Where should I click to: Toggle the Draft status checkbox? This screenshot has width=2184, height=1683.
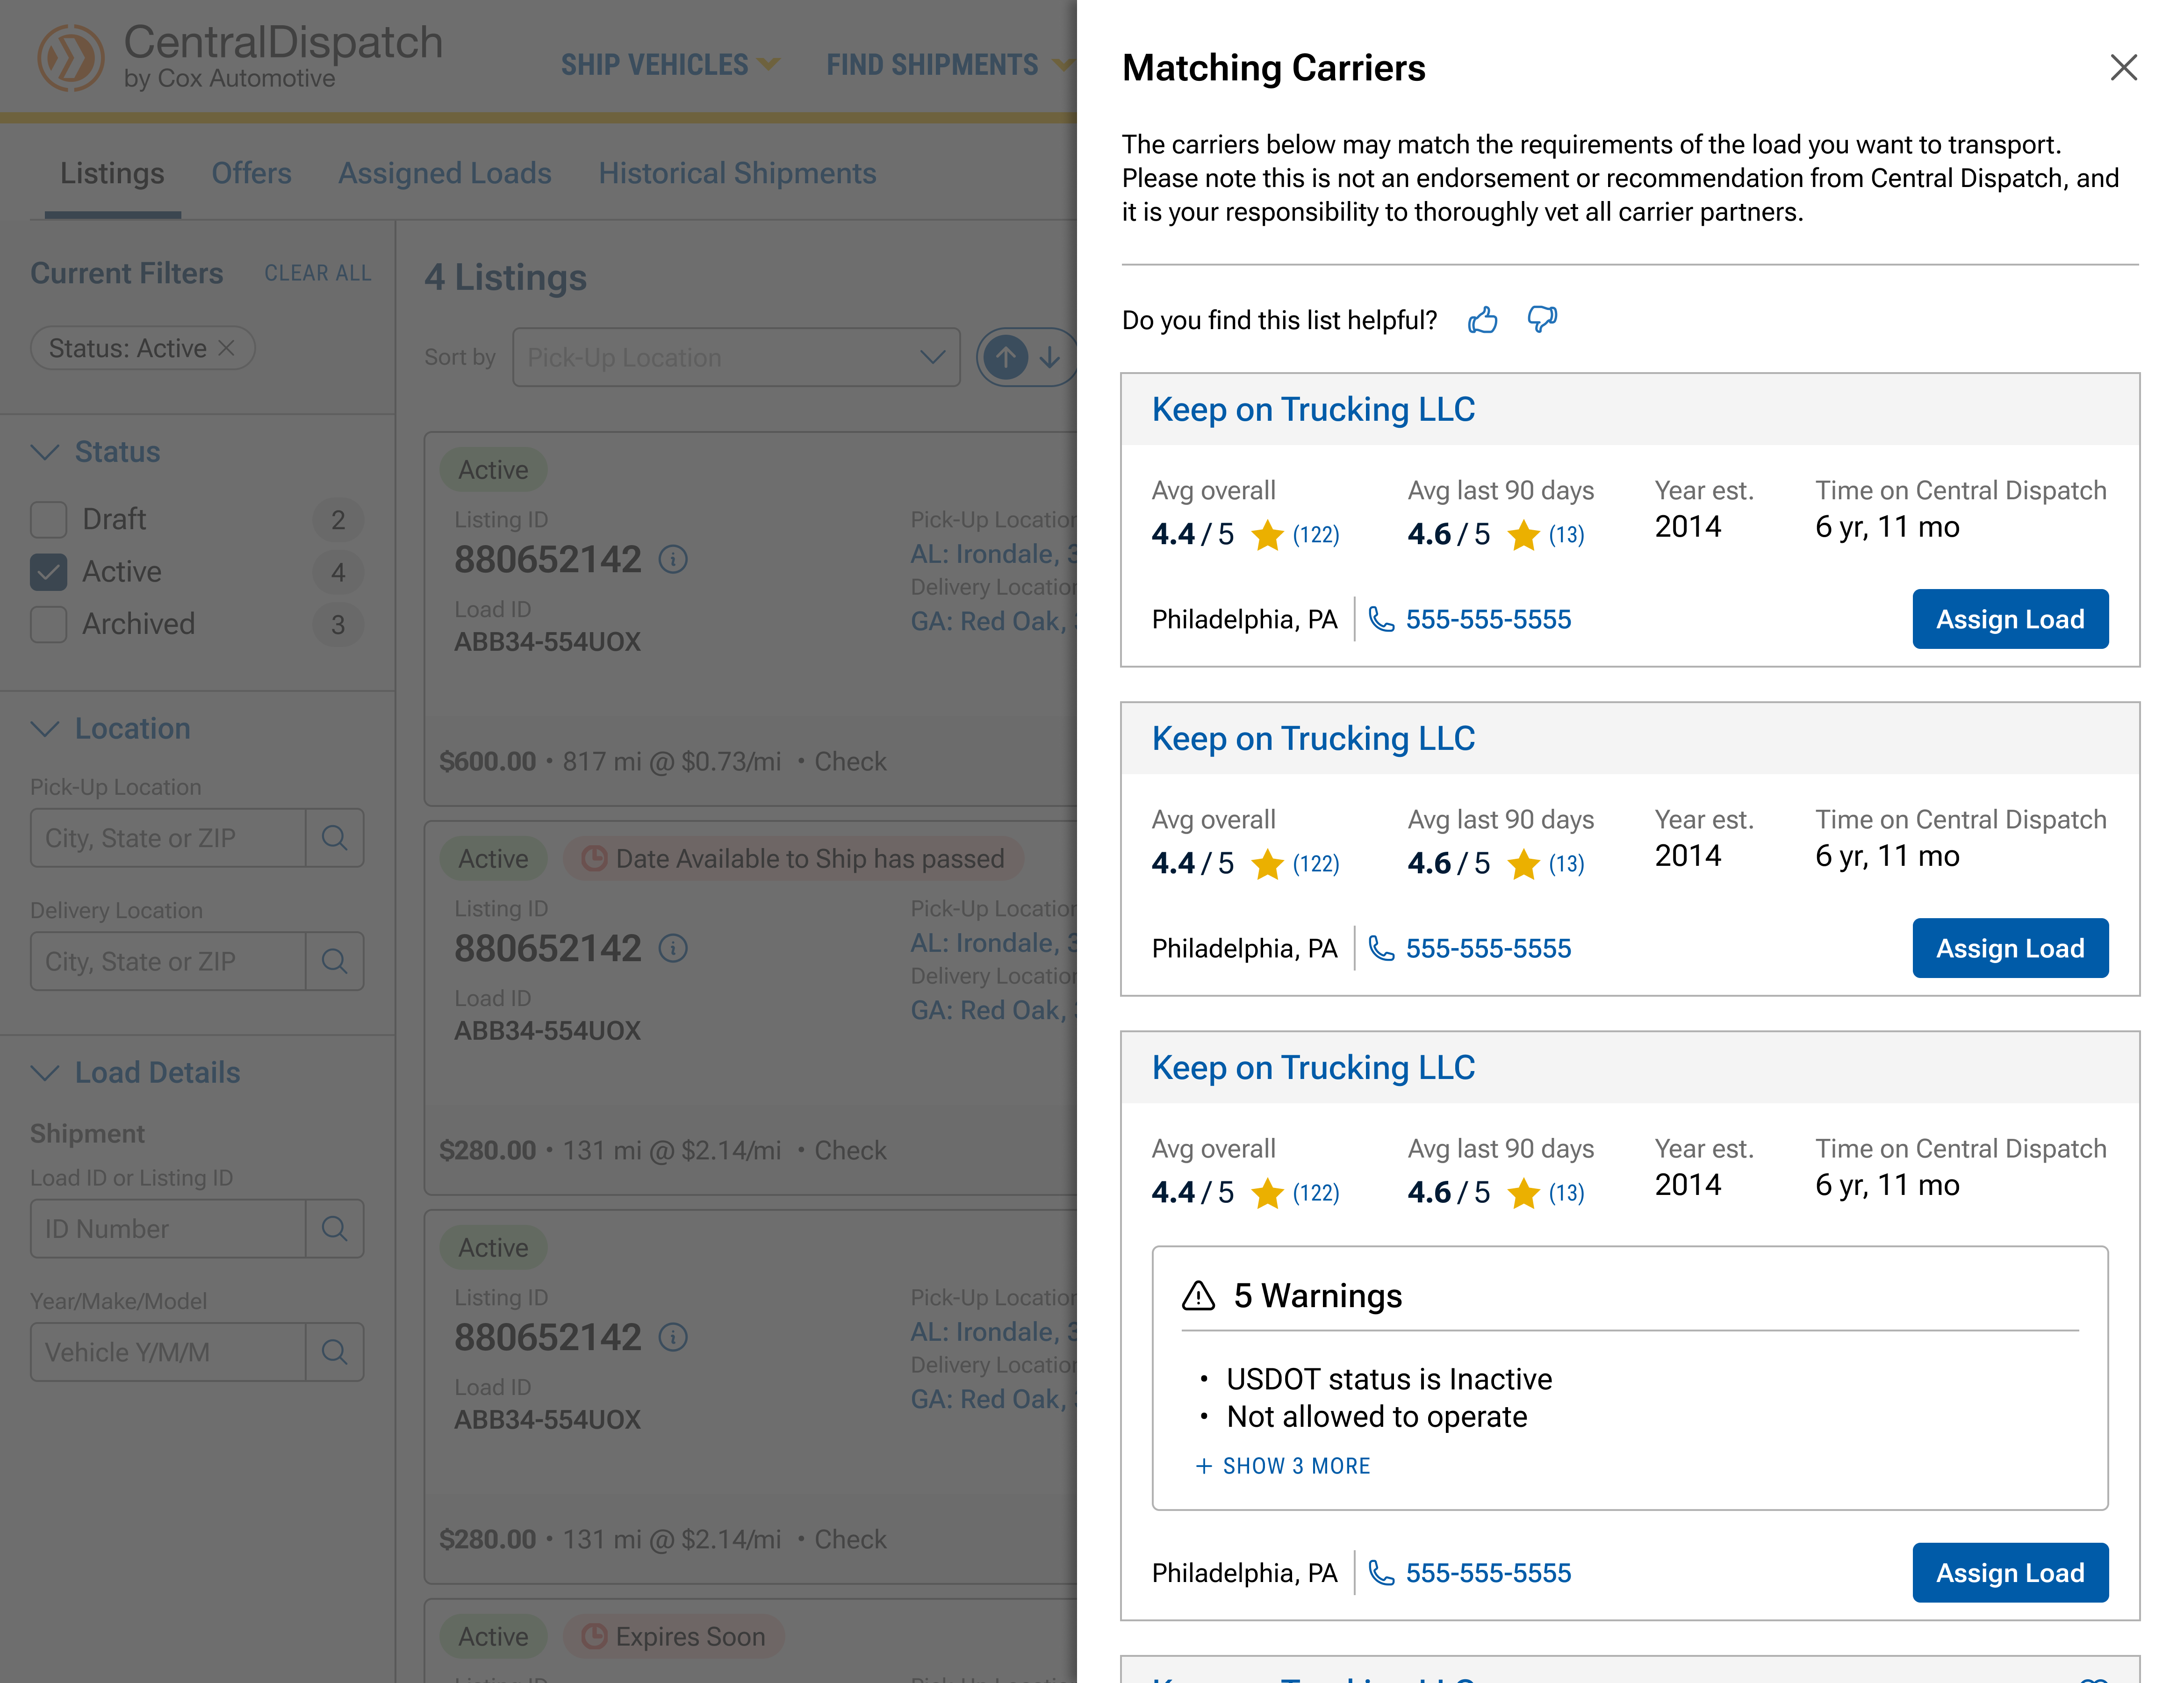tap(48, 520)
